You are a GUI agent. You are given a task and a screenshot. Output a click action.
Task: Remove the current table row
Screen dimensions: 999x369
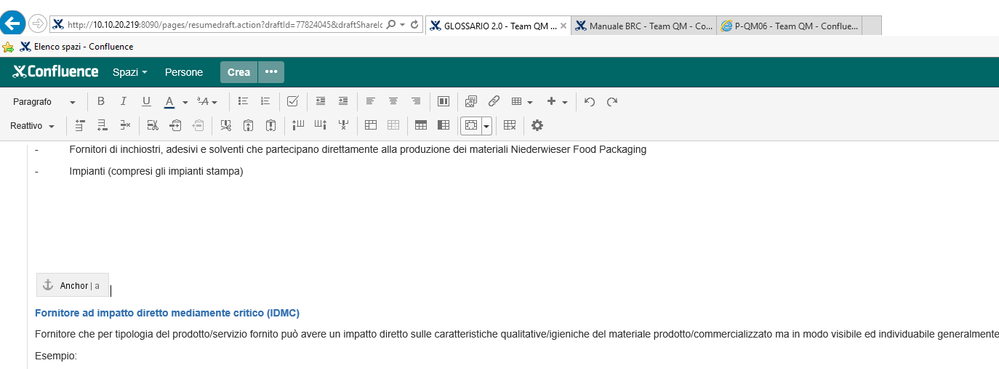125,126
